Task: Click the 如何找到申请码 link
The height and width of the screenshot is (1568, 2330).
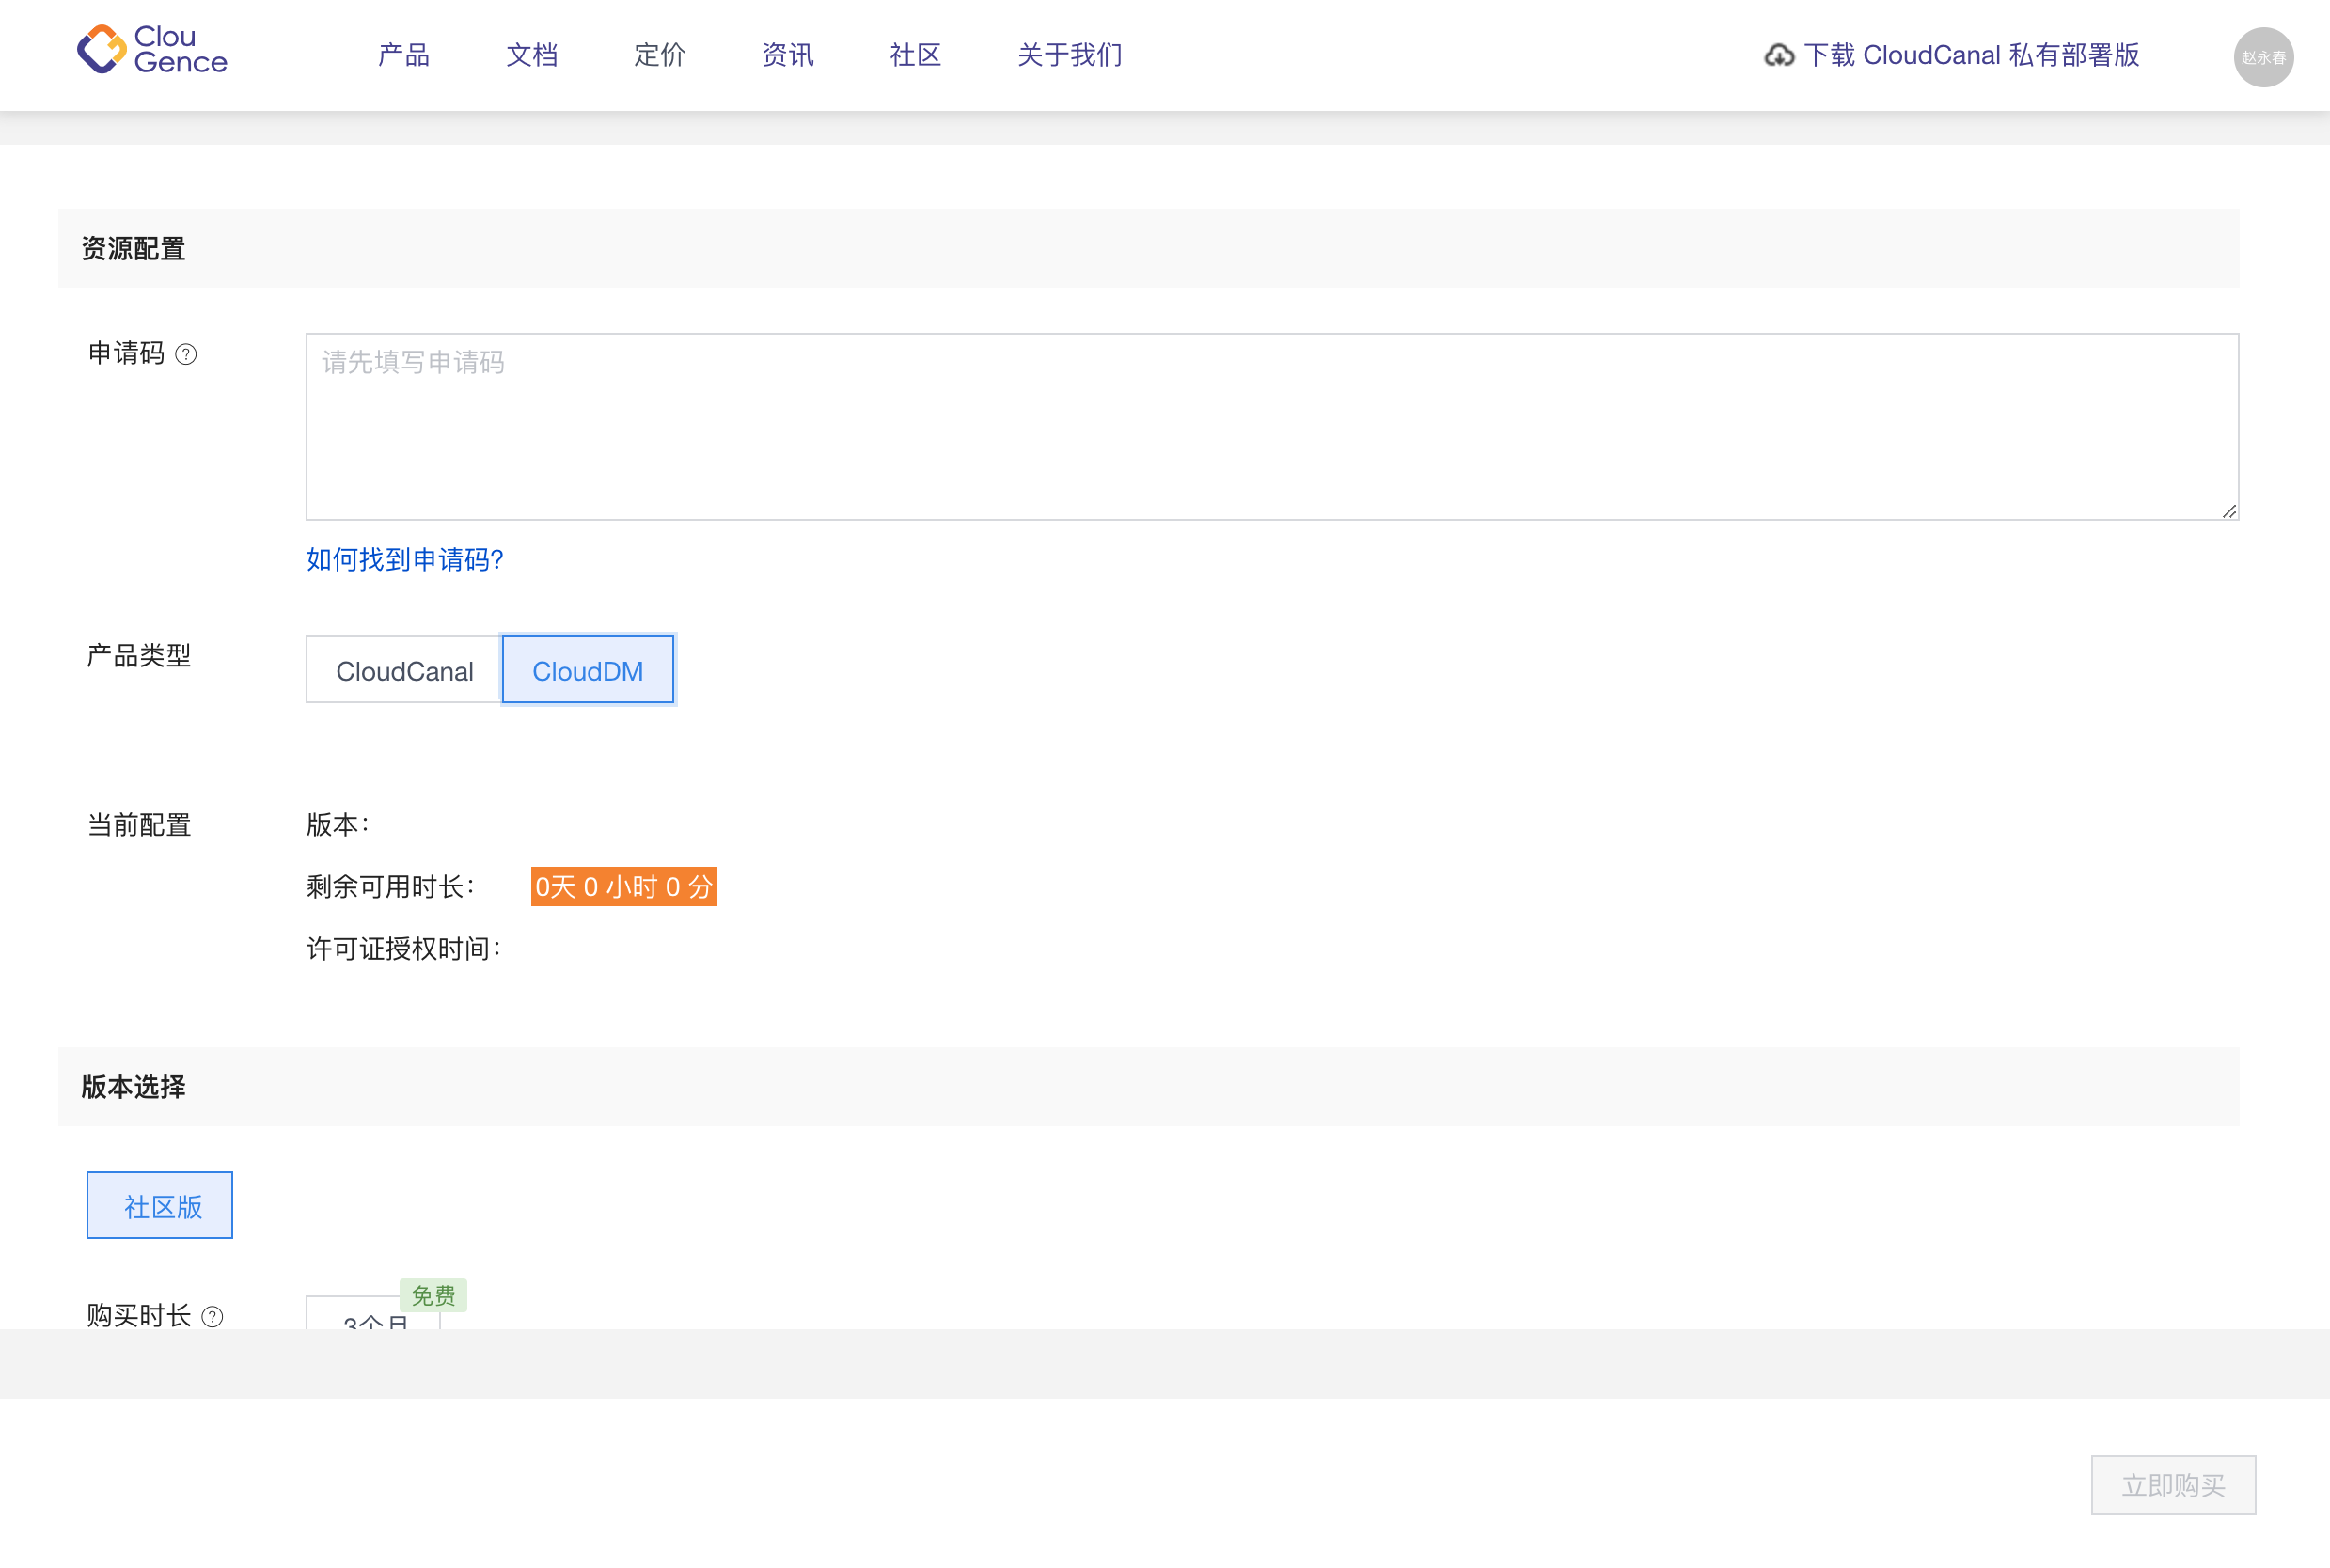Action: (404, 560)
